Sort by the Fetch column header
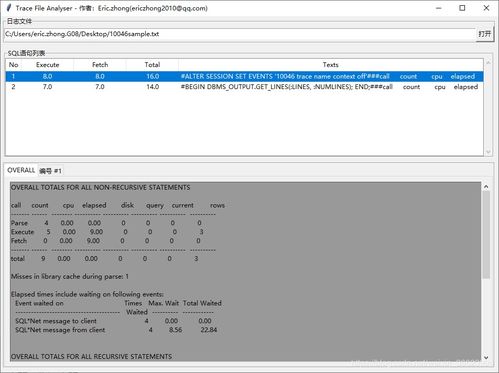This screenshot has height=373, width=499. pos(100,65)
